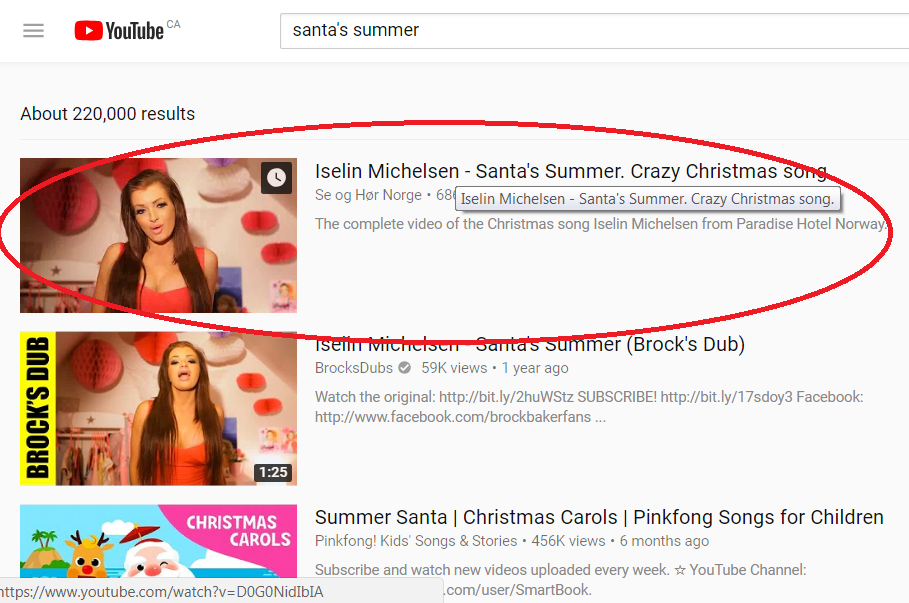Add first video to Watch Later via clock icon
909x603 pixels.
[276, 177]
